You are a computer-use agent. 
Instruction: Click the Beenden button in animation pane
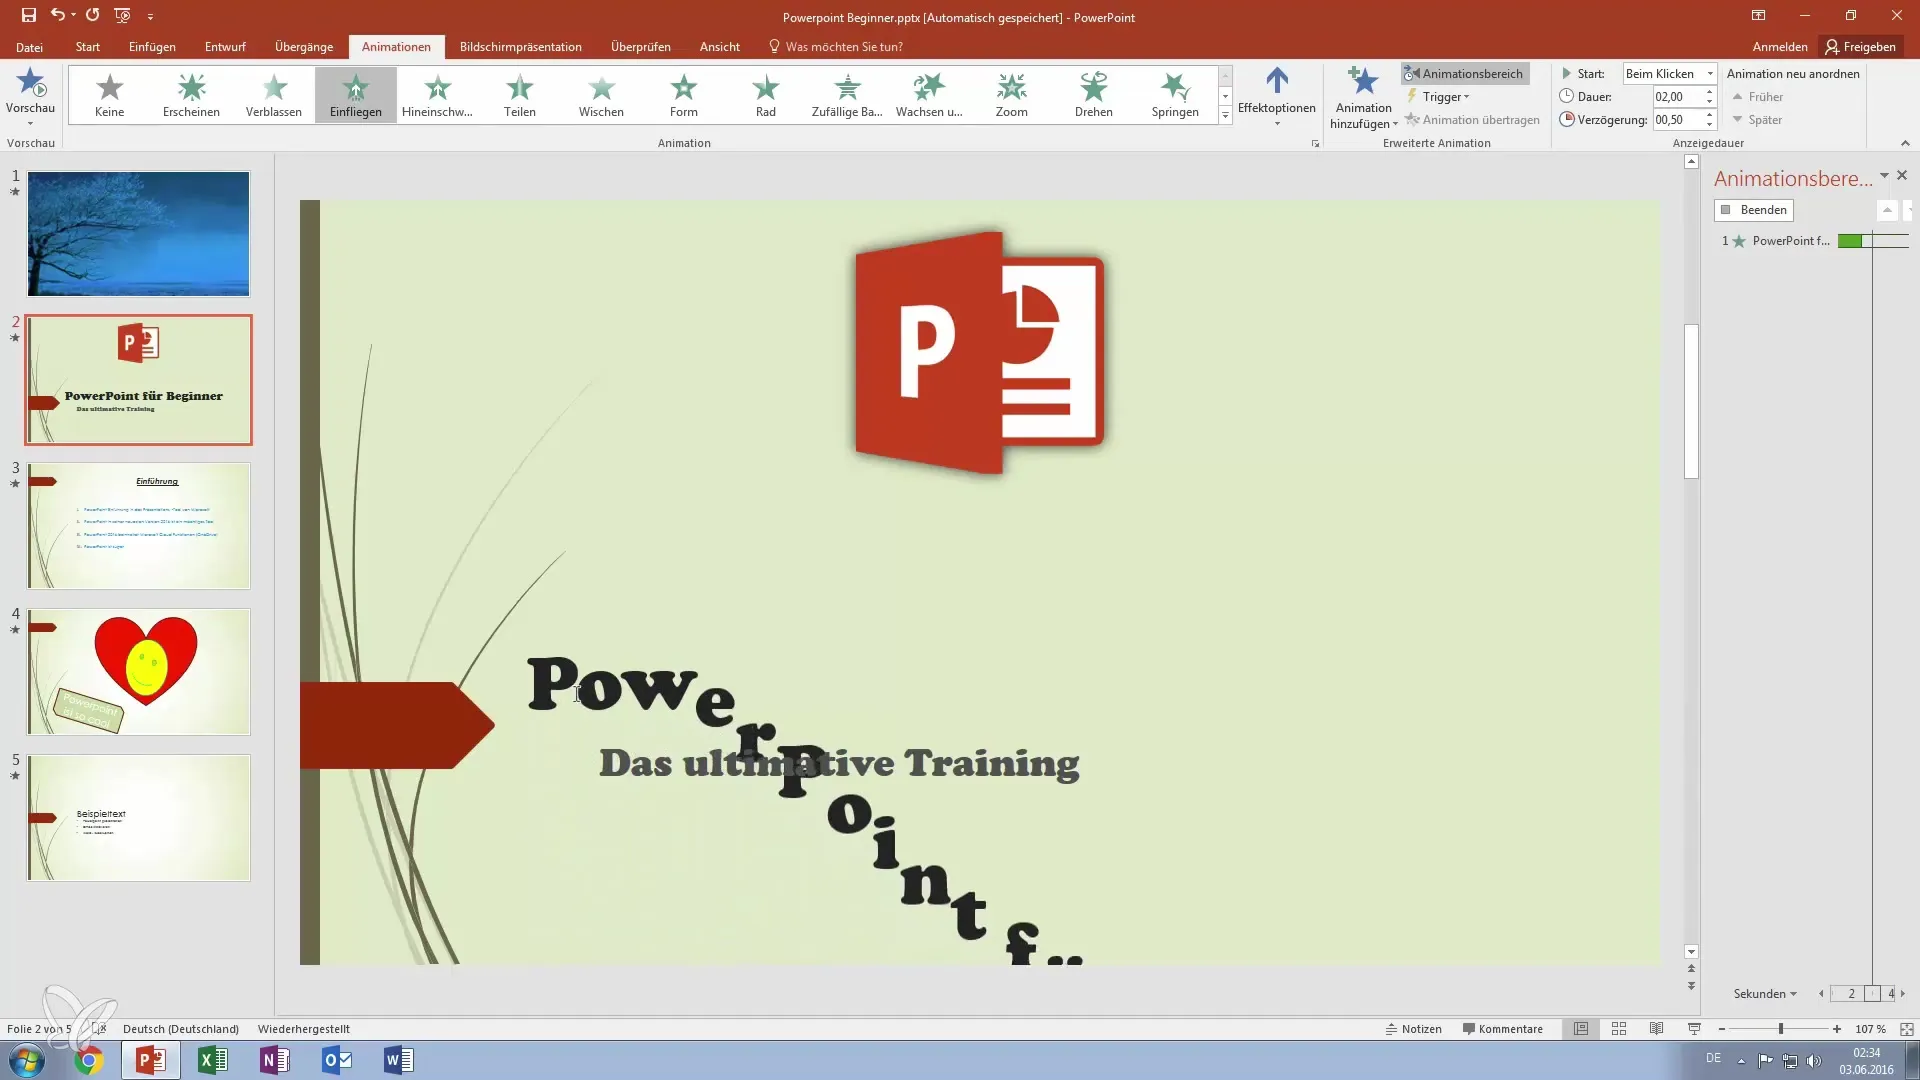(1754, 210)
